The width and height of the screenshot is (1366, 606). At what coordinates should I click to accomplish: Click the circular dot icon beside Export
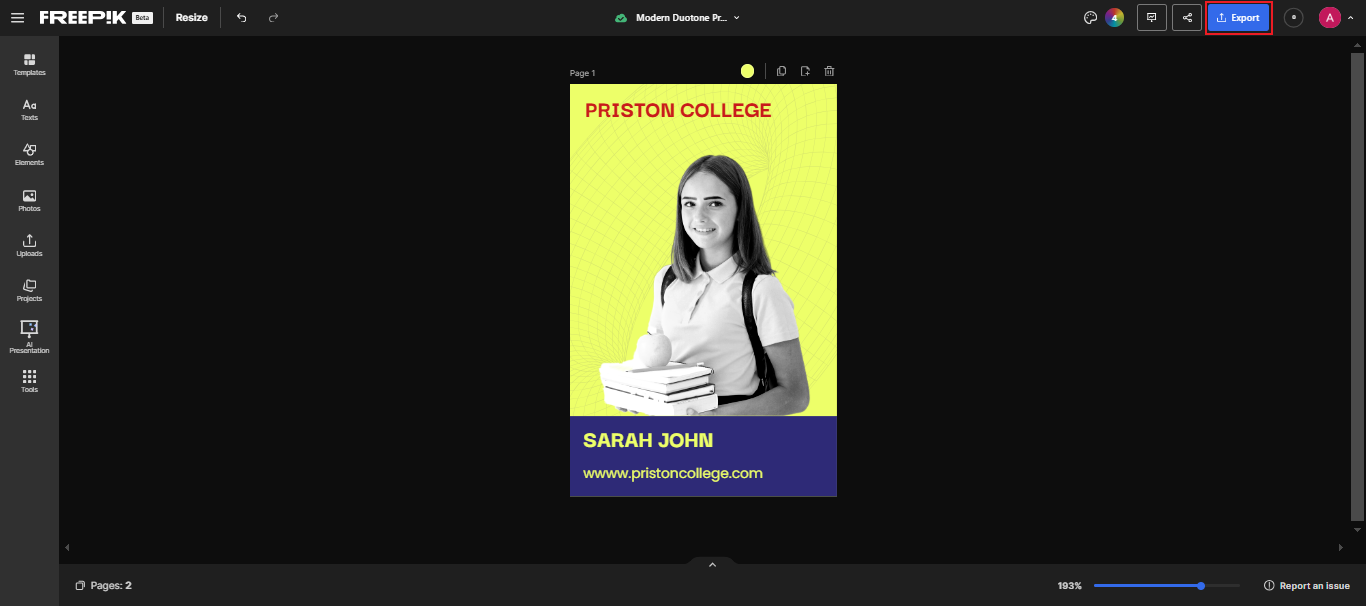click(x=1294, y=18)
